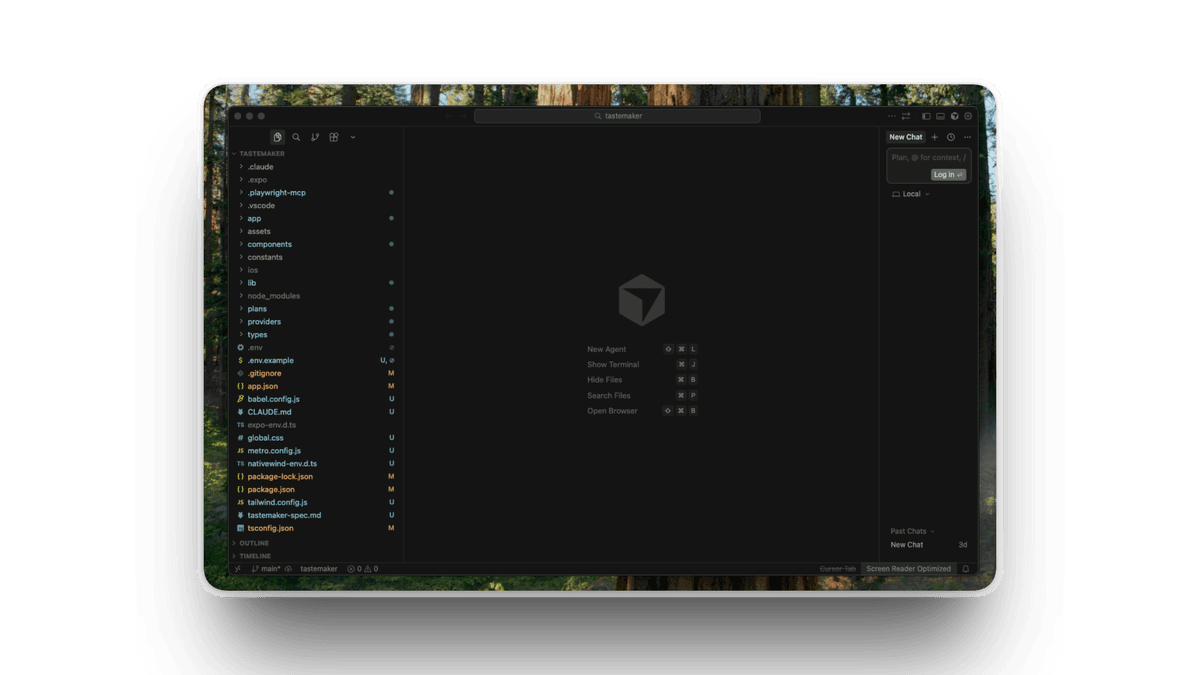Collapse the Past Chats section
The height and width of the screenshot is (675, 1200).
click(x=913, y=531)
